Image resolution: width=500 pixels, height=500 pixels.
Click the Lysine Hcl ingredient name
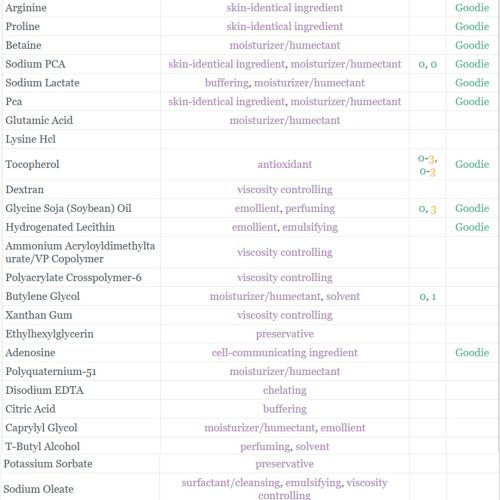[x=30, y=139]
